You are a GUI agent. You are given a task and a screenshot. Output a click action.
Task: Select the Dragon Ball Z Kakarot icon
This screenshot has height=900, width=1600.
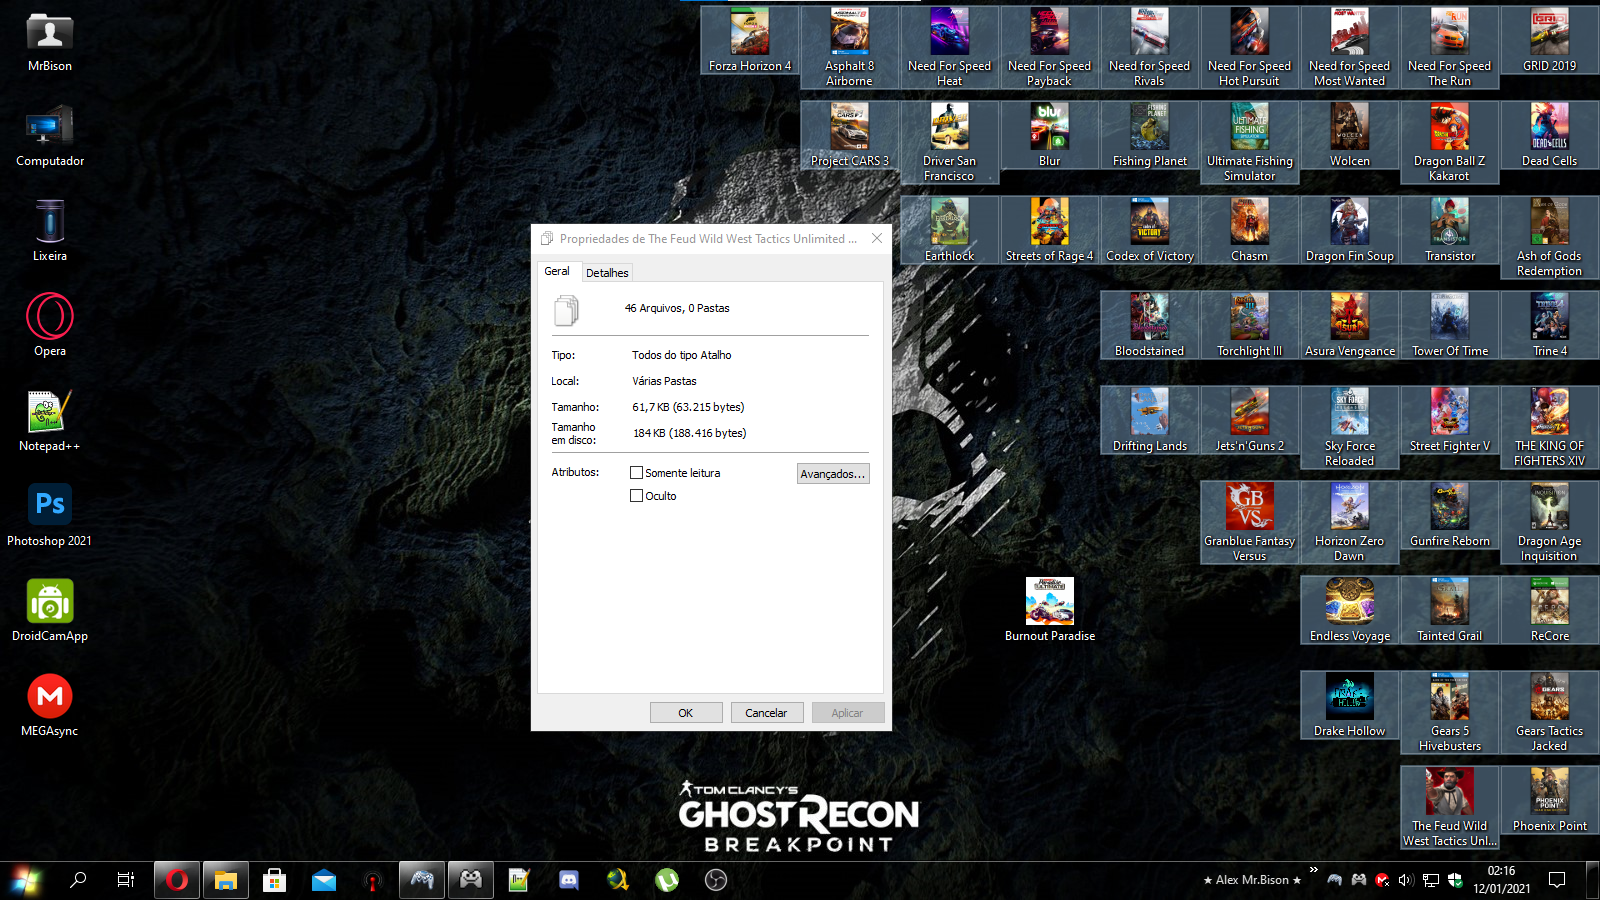click(1449, 143)
